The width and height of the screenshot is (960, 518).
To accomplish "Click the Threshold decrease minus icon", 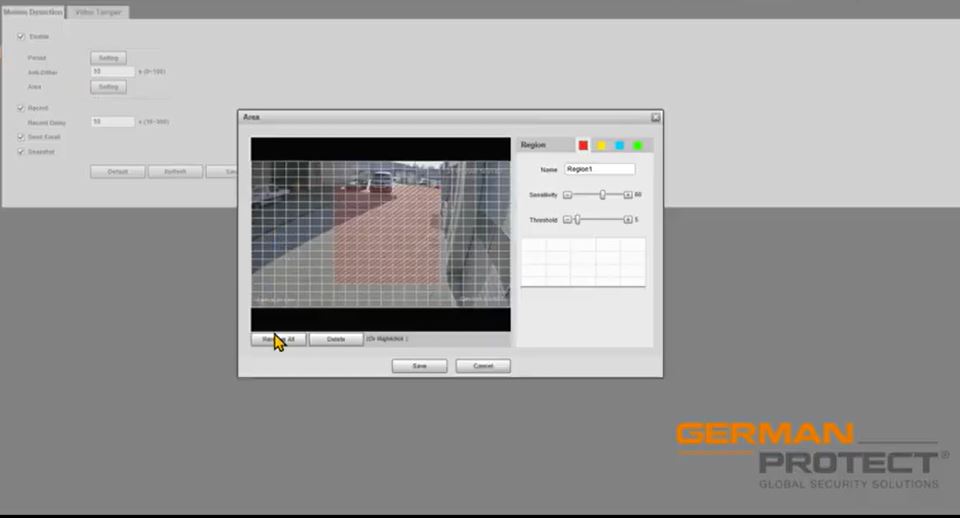I will tap(567, 219).
